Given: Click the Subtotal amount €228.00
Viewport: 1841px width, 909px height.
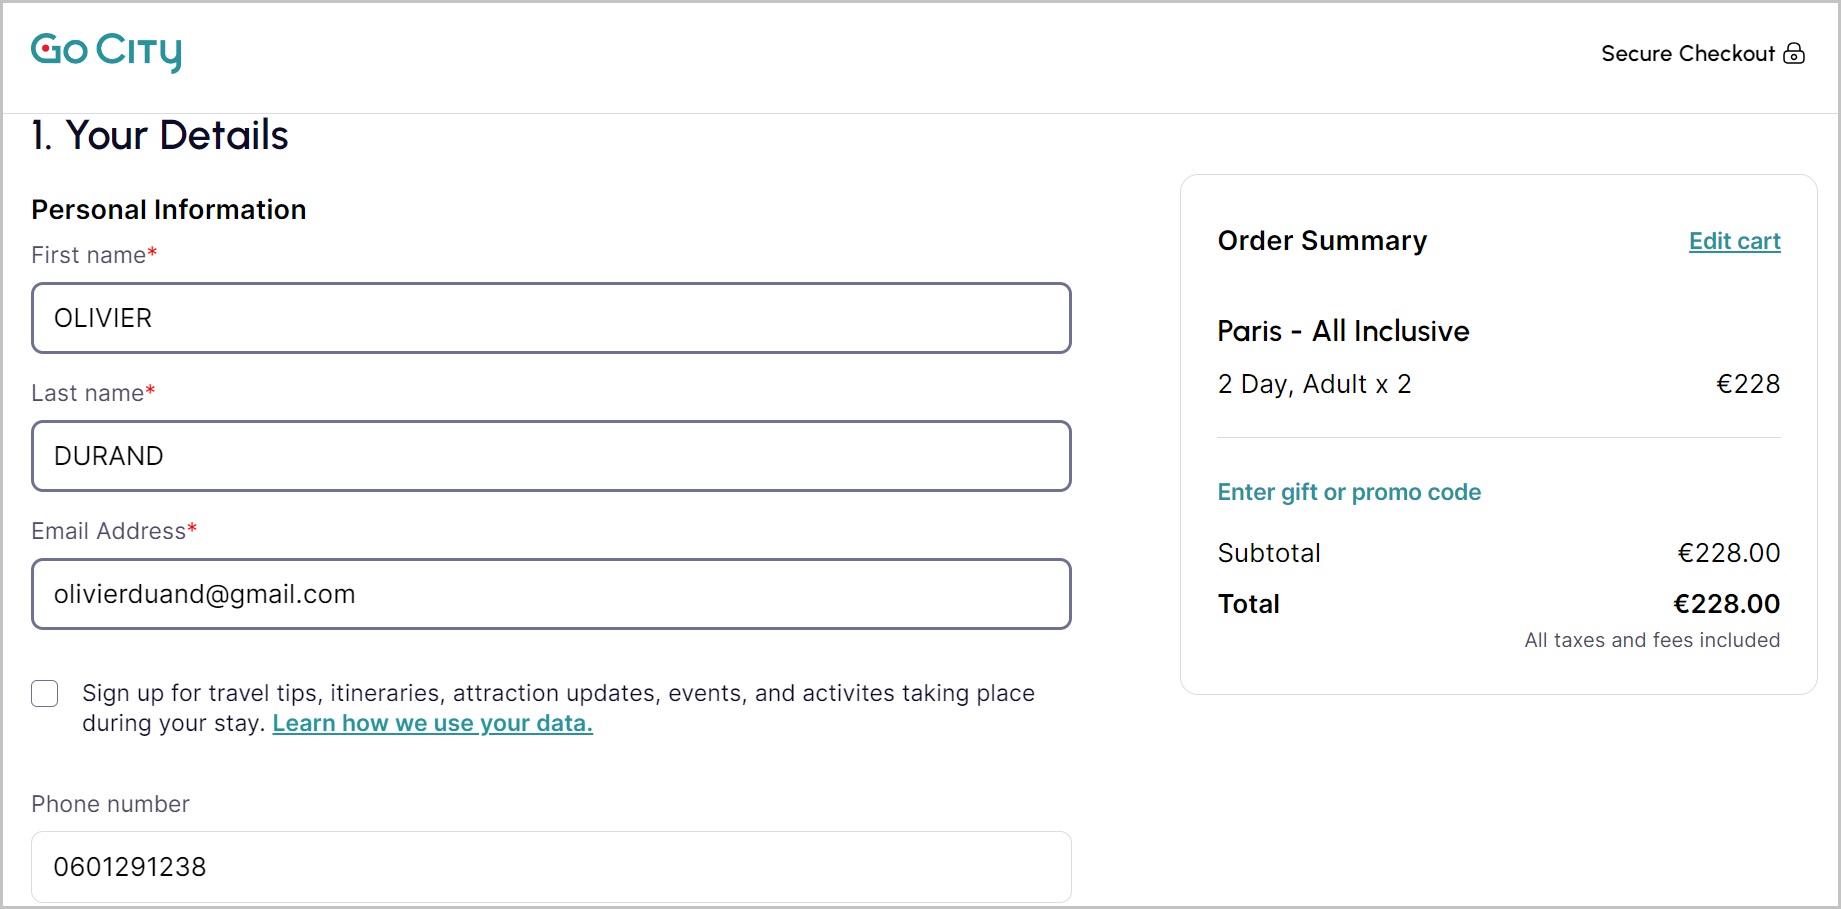Looking at the screenshot, I should pos(1728,553).
